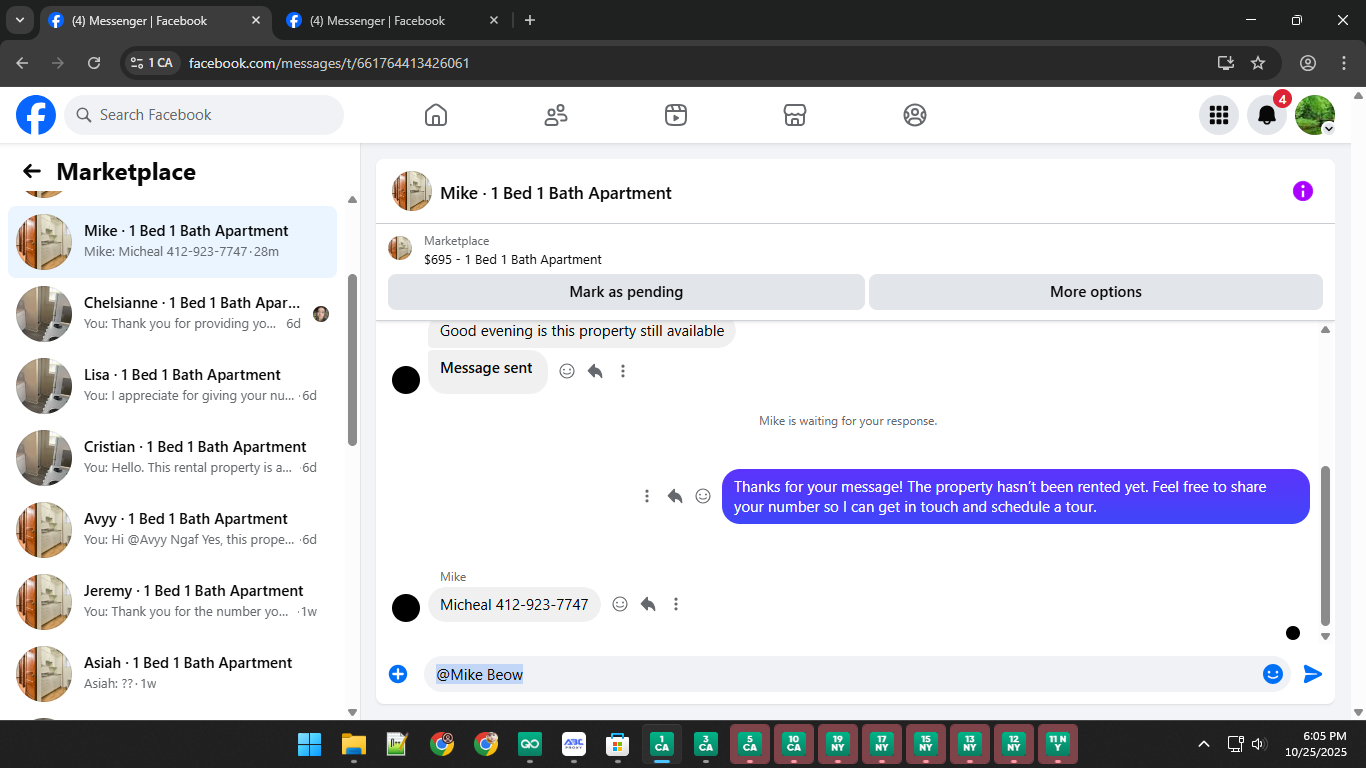Open account profile picture menu
The image size is (1366, 768).
pos(1315,115)
